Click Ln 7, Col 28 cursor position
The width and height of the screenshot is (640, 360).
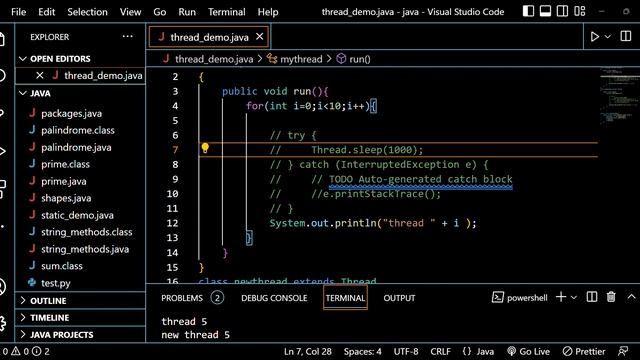click(308, 351)
